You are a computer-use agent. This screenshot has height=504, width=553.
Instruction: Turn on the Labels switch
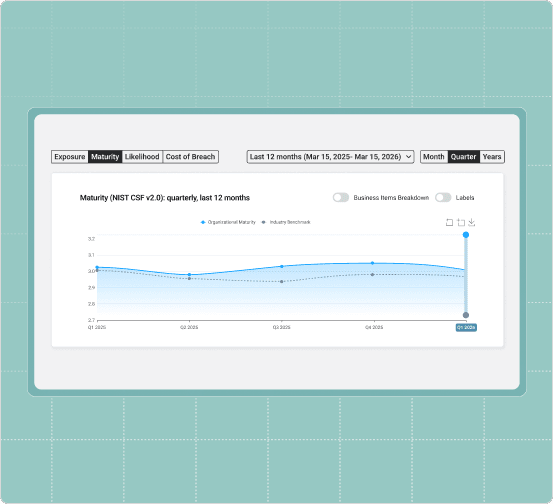[443, 198]
